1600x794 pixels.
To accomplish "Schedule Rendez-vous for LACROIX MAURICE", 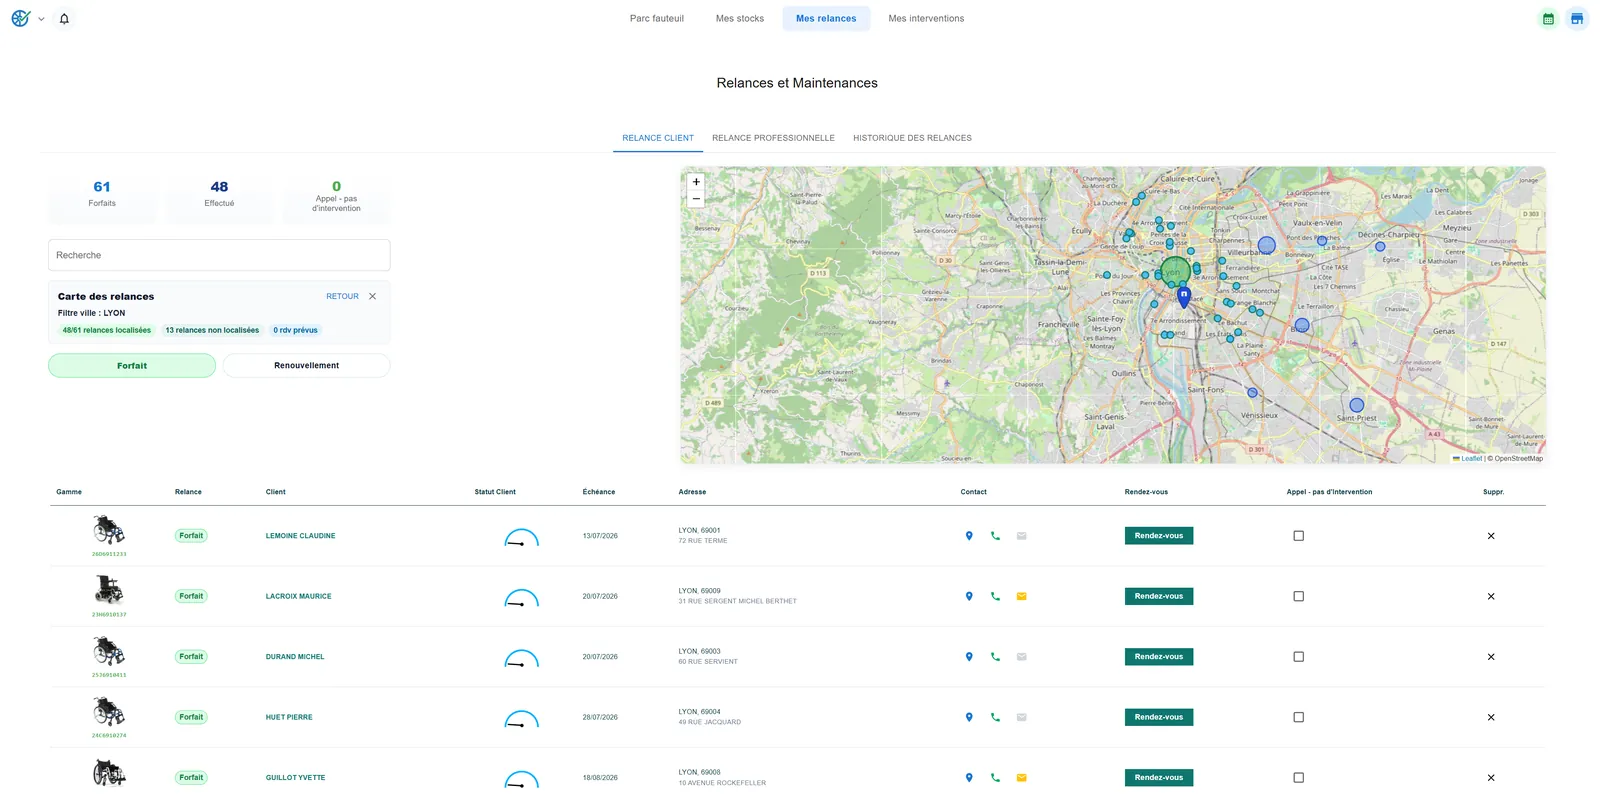I will click(1159, 597).
